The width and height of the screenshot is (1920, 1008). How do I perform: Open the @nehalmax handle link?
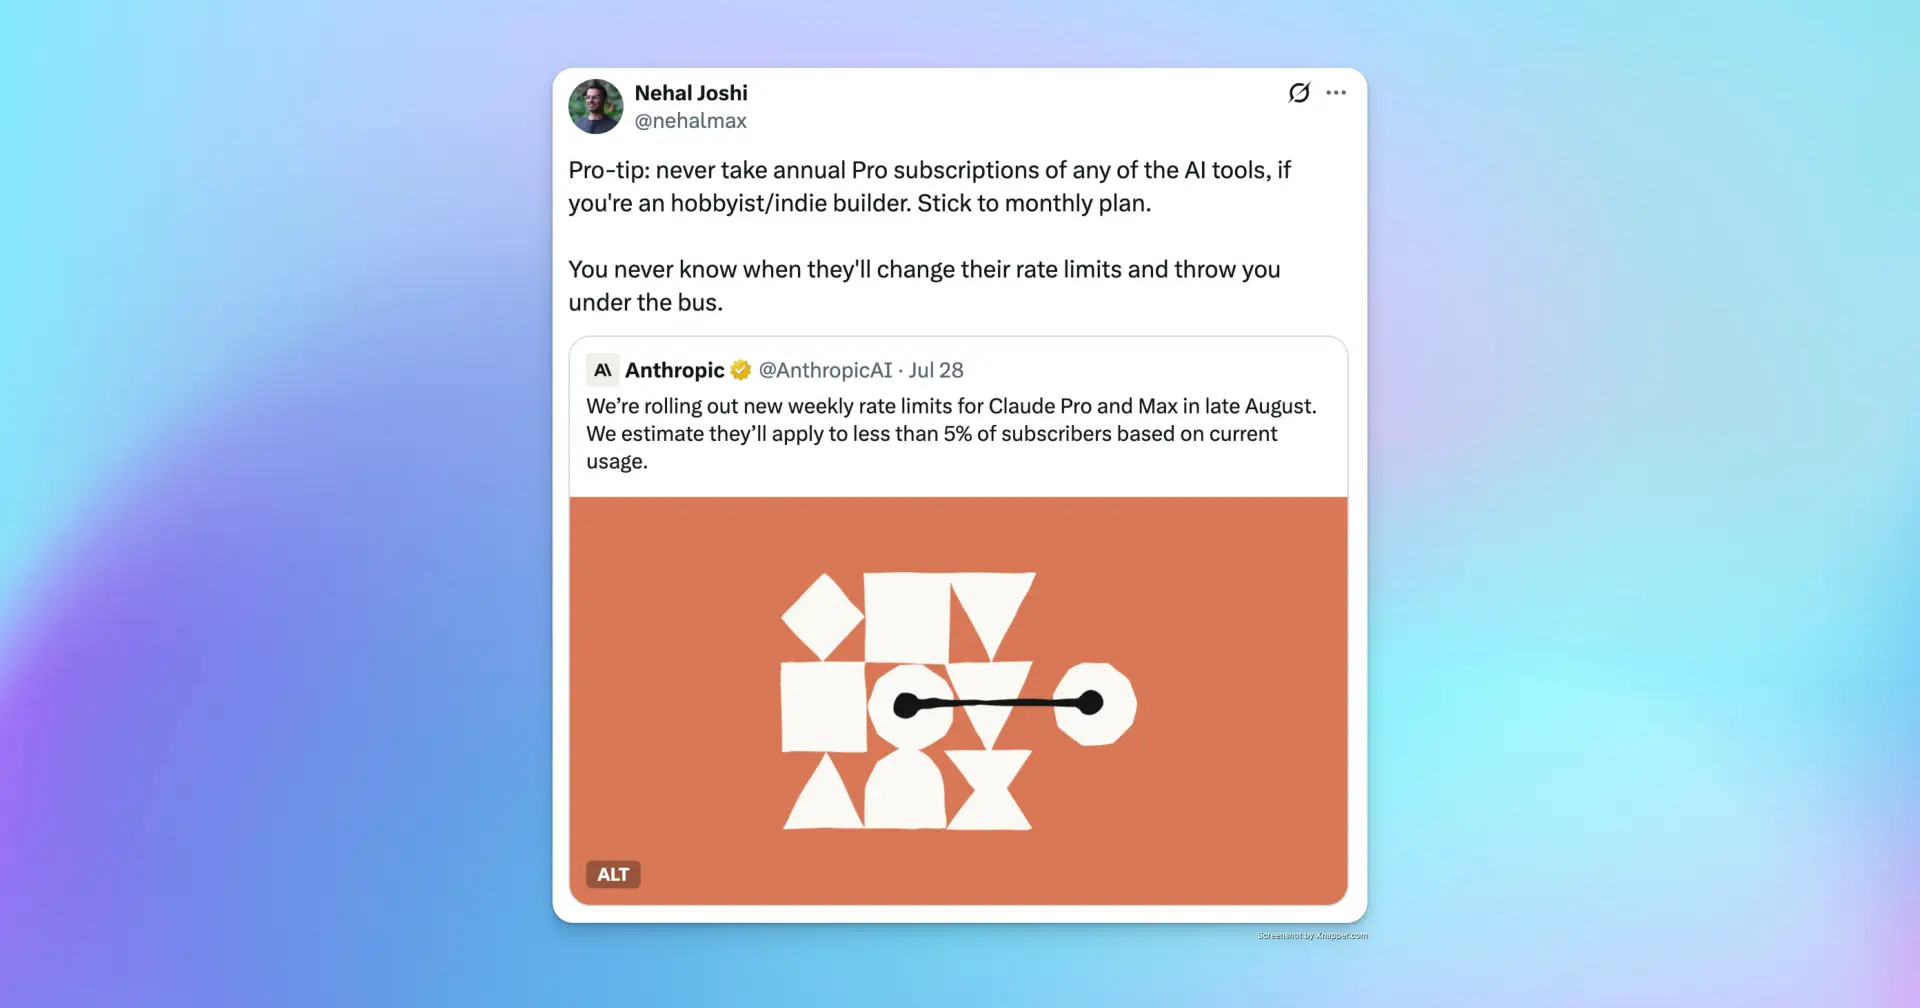[690, 121]
